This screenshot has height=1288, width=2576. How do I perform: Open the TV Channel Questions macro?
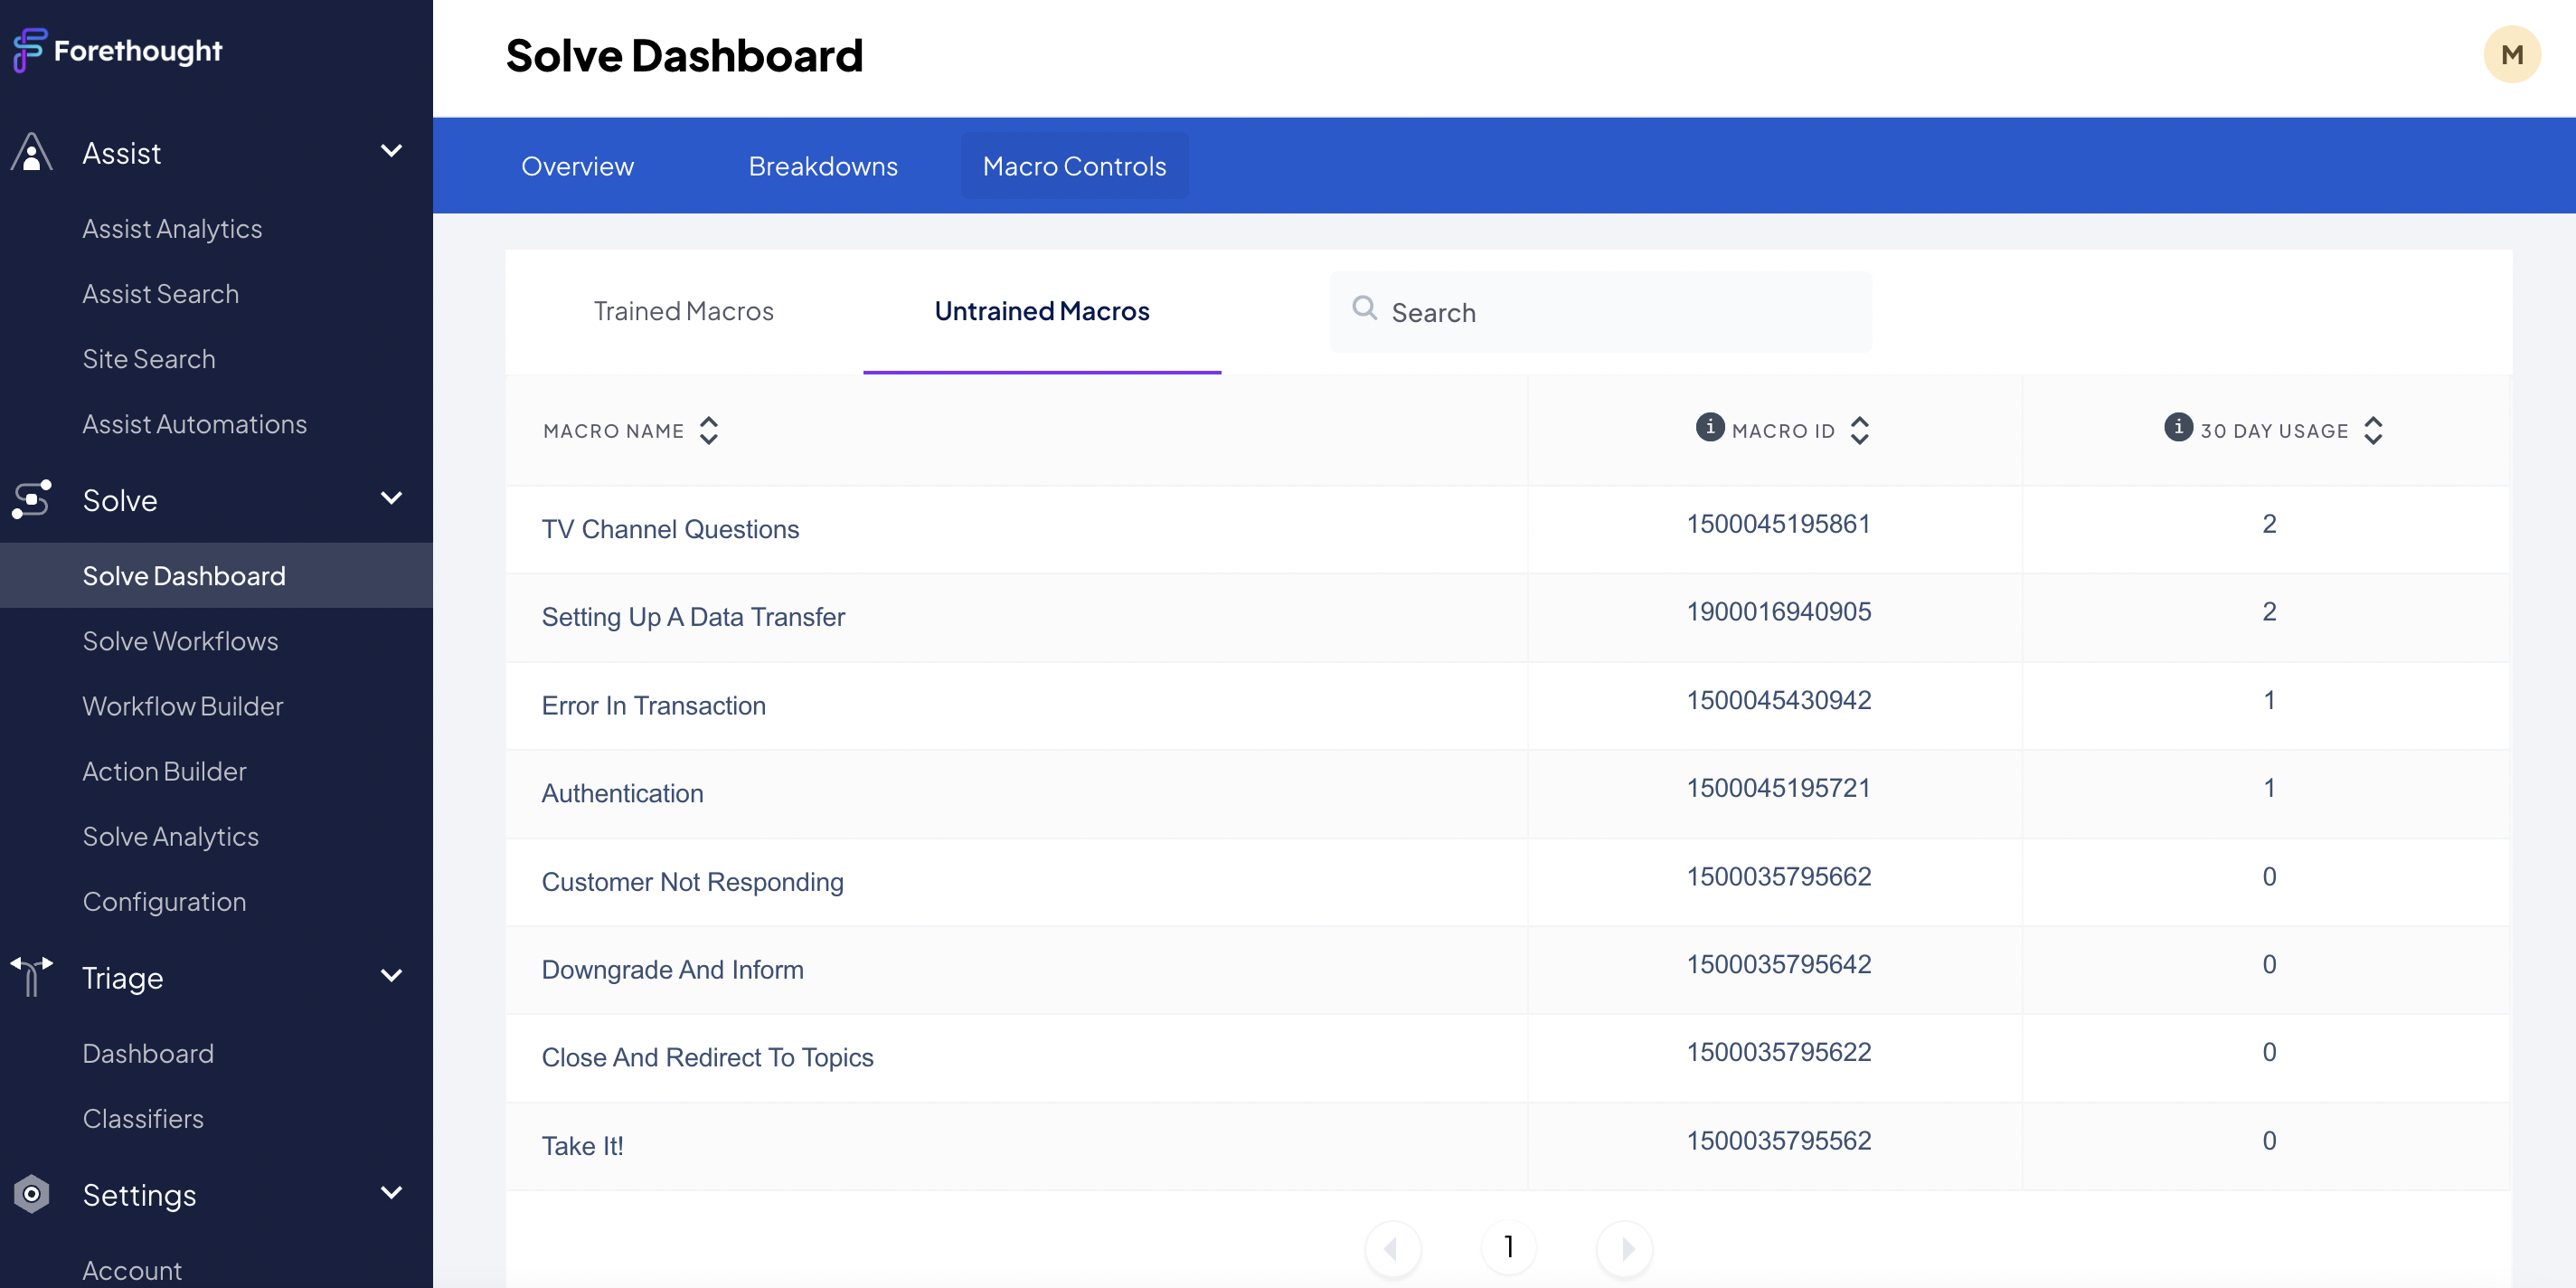[670, 529]
